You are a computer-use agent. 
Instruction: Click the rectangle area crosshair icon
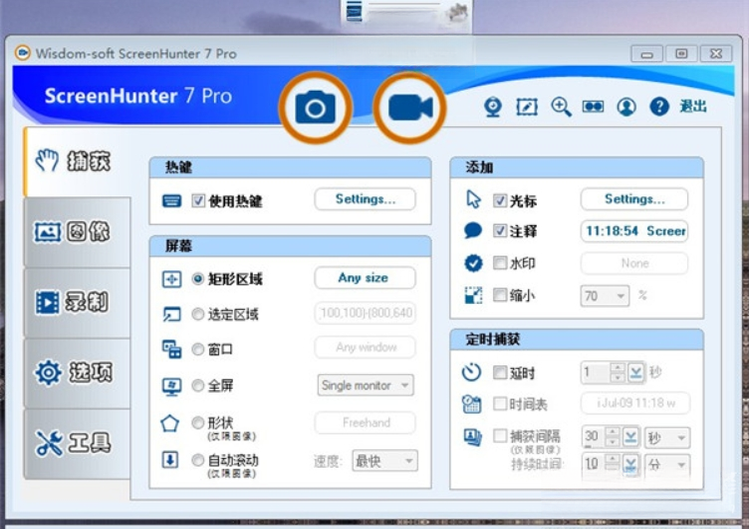click(x=171, y=279)
